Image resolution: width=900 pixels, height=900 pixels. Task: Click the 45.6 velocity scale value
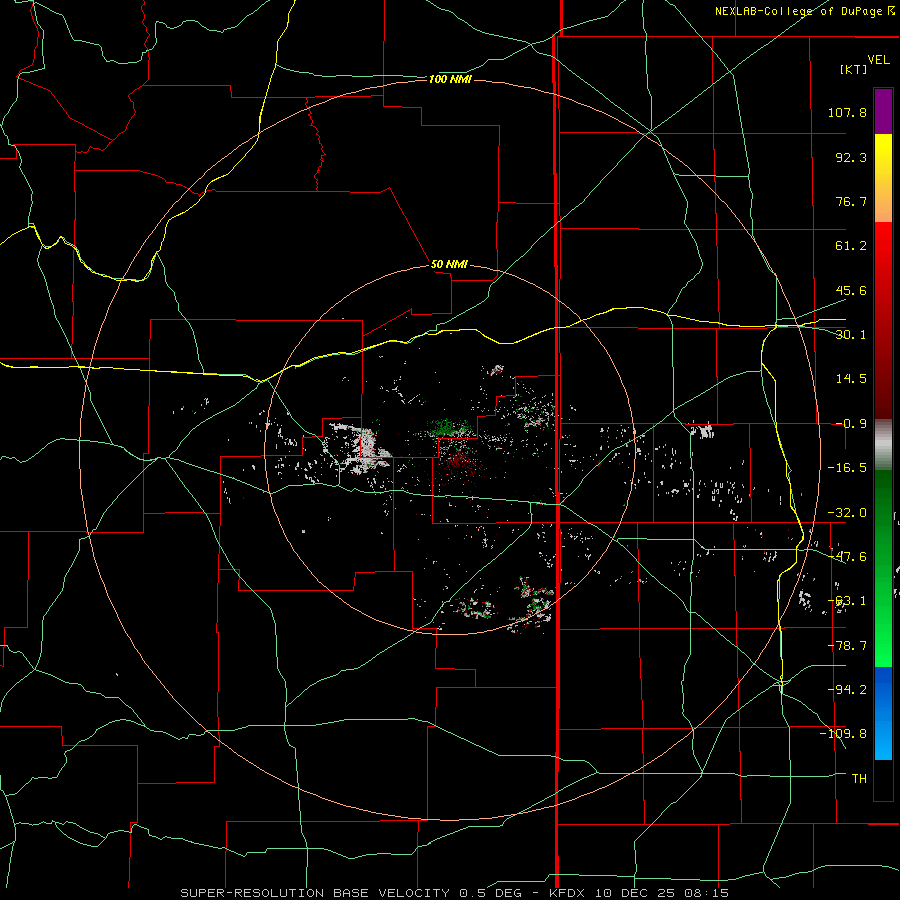851,290
